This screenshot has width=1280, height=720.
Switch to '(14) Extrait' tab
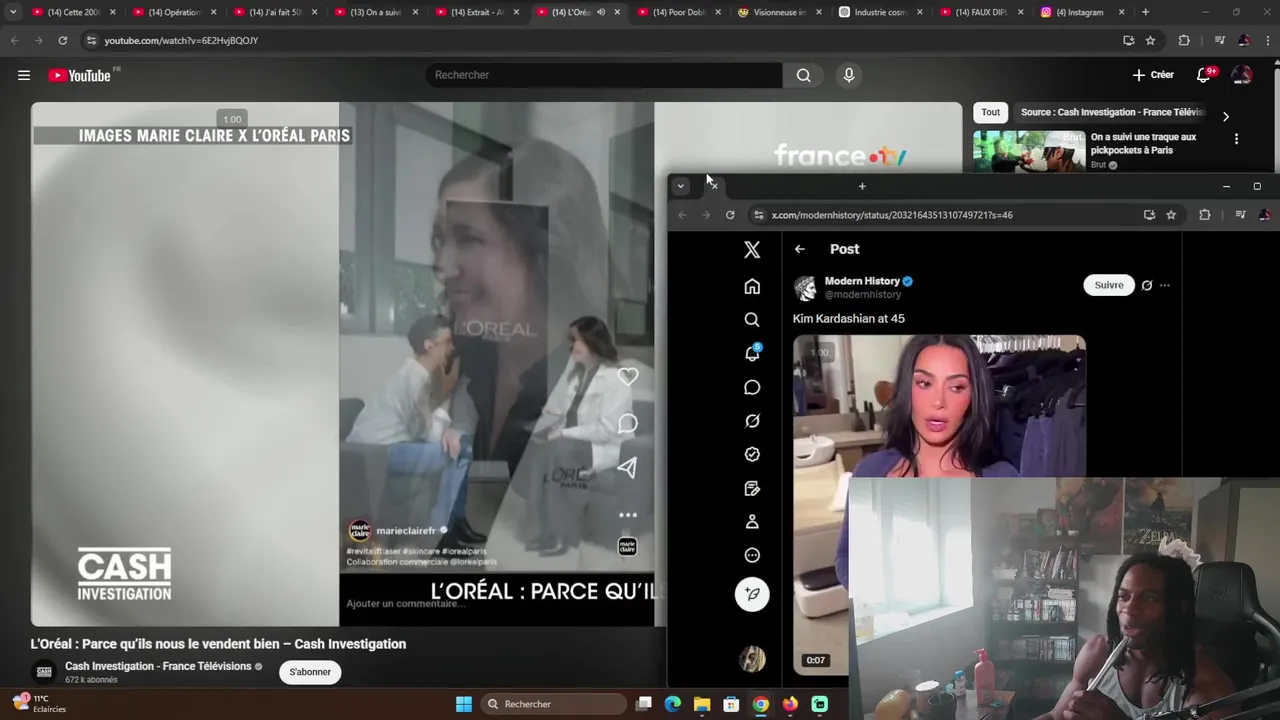point(476,12)
